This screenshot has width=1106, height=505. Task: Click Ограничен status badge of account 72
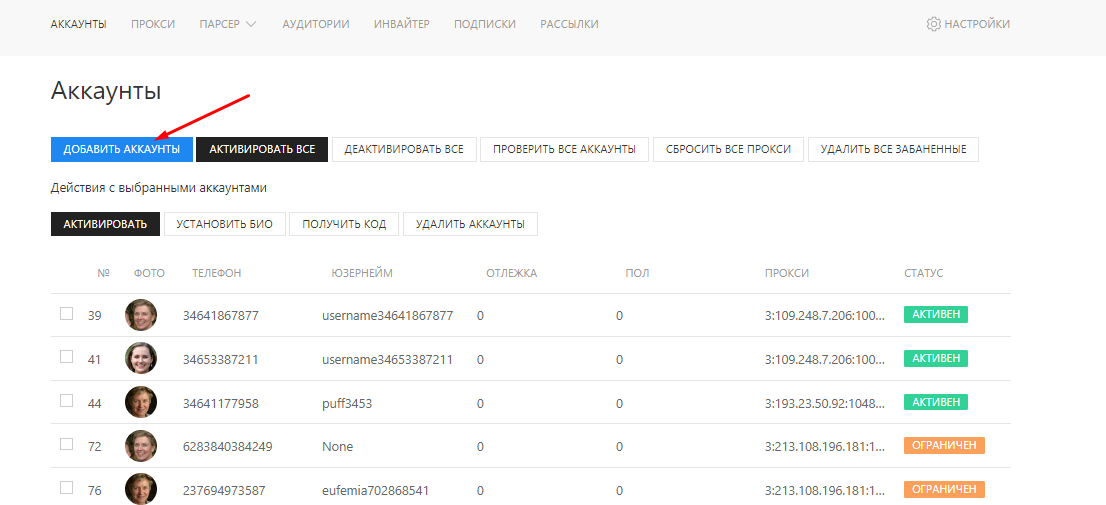coord(944,446)
